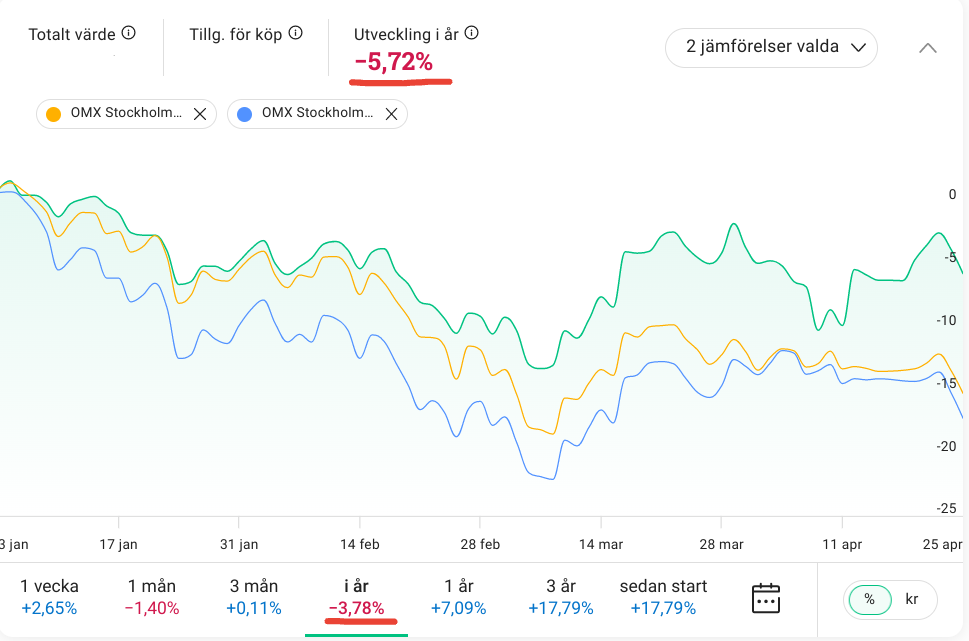Screen dimensions: 969x641
Task: Select the 1 vecka period tab
Action: click(49, 597)
